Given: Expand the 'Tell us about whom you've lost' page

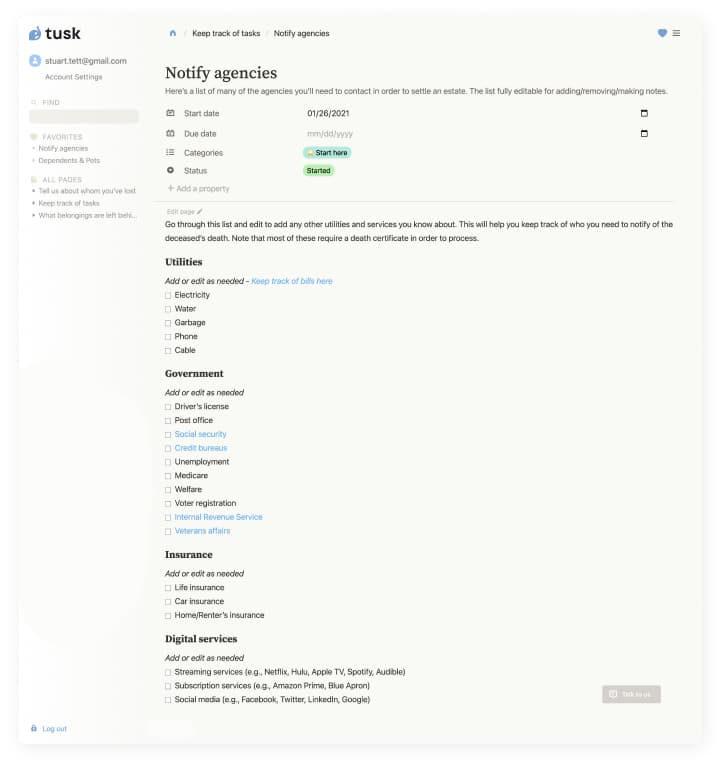Looking at the screenshot, I should [33, 190].
